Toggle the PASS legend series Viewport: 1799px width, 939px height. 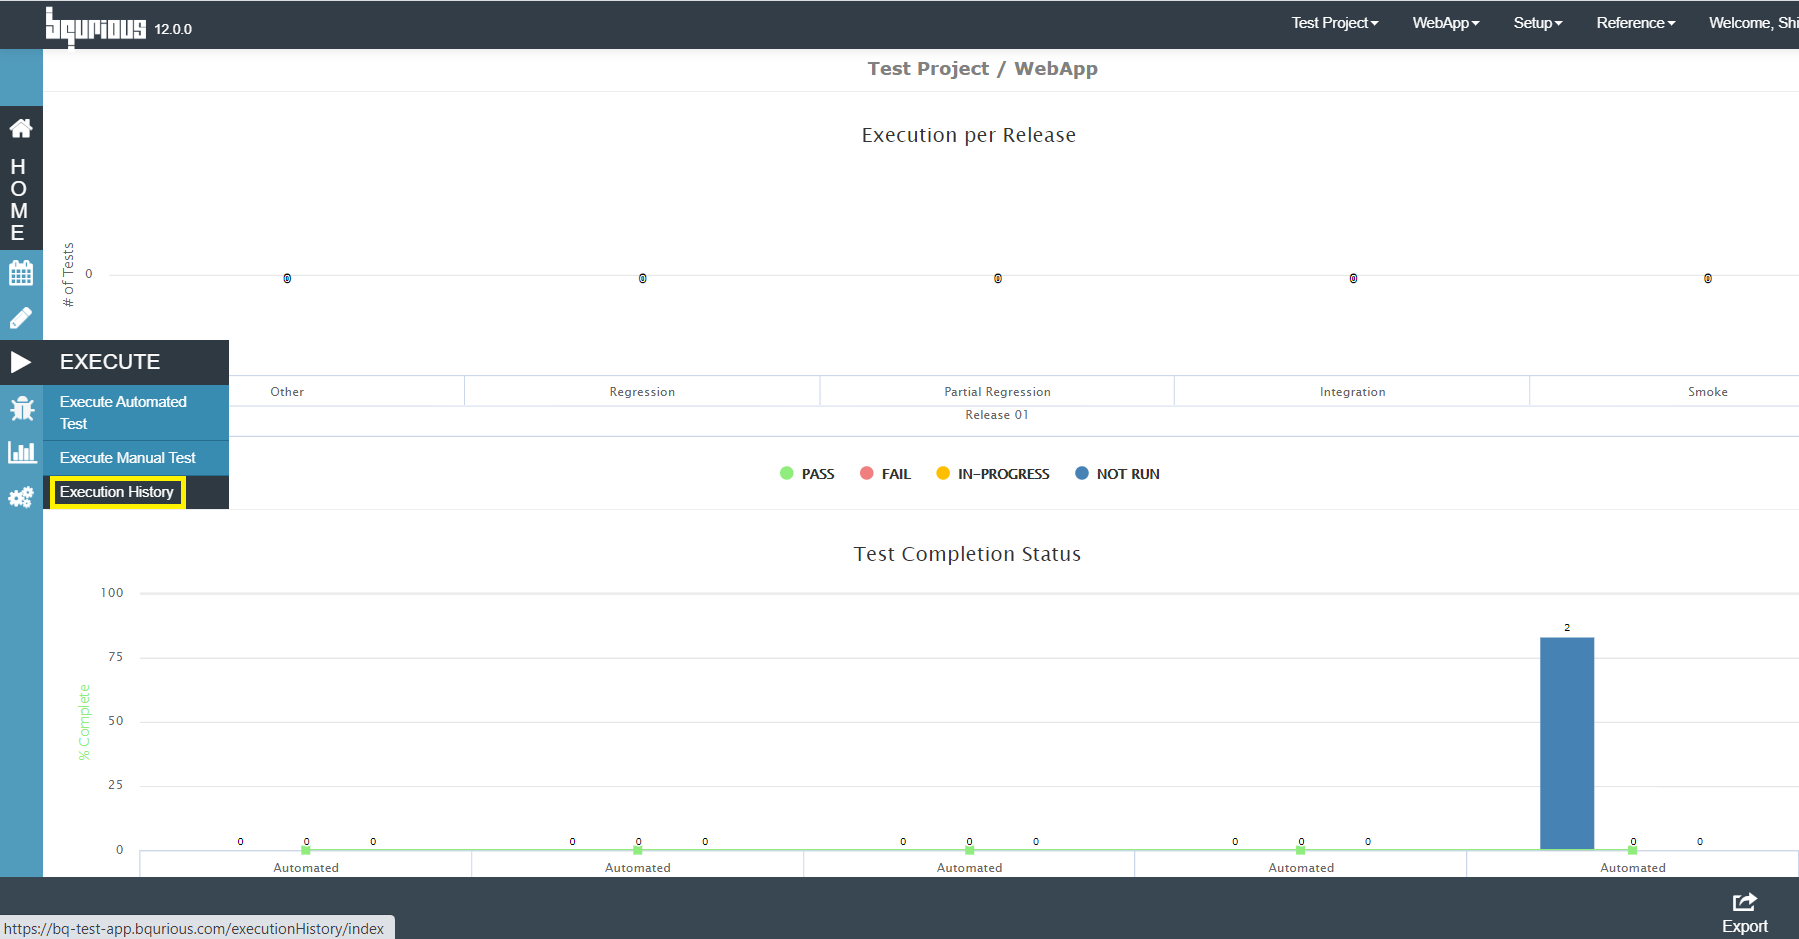[x=807, y=474]
